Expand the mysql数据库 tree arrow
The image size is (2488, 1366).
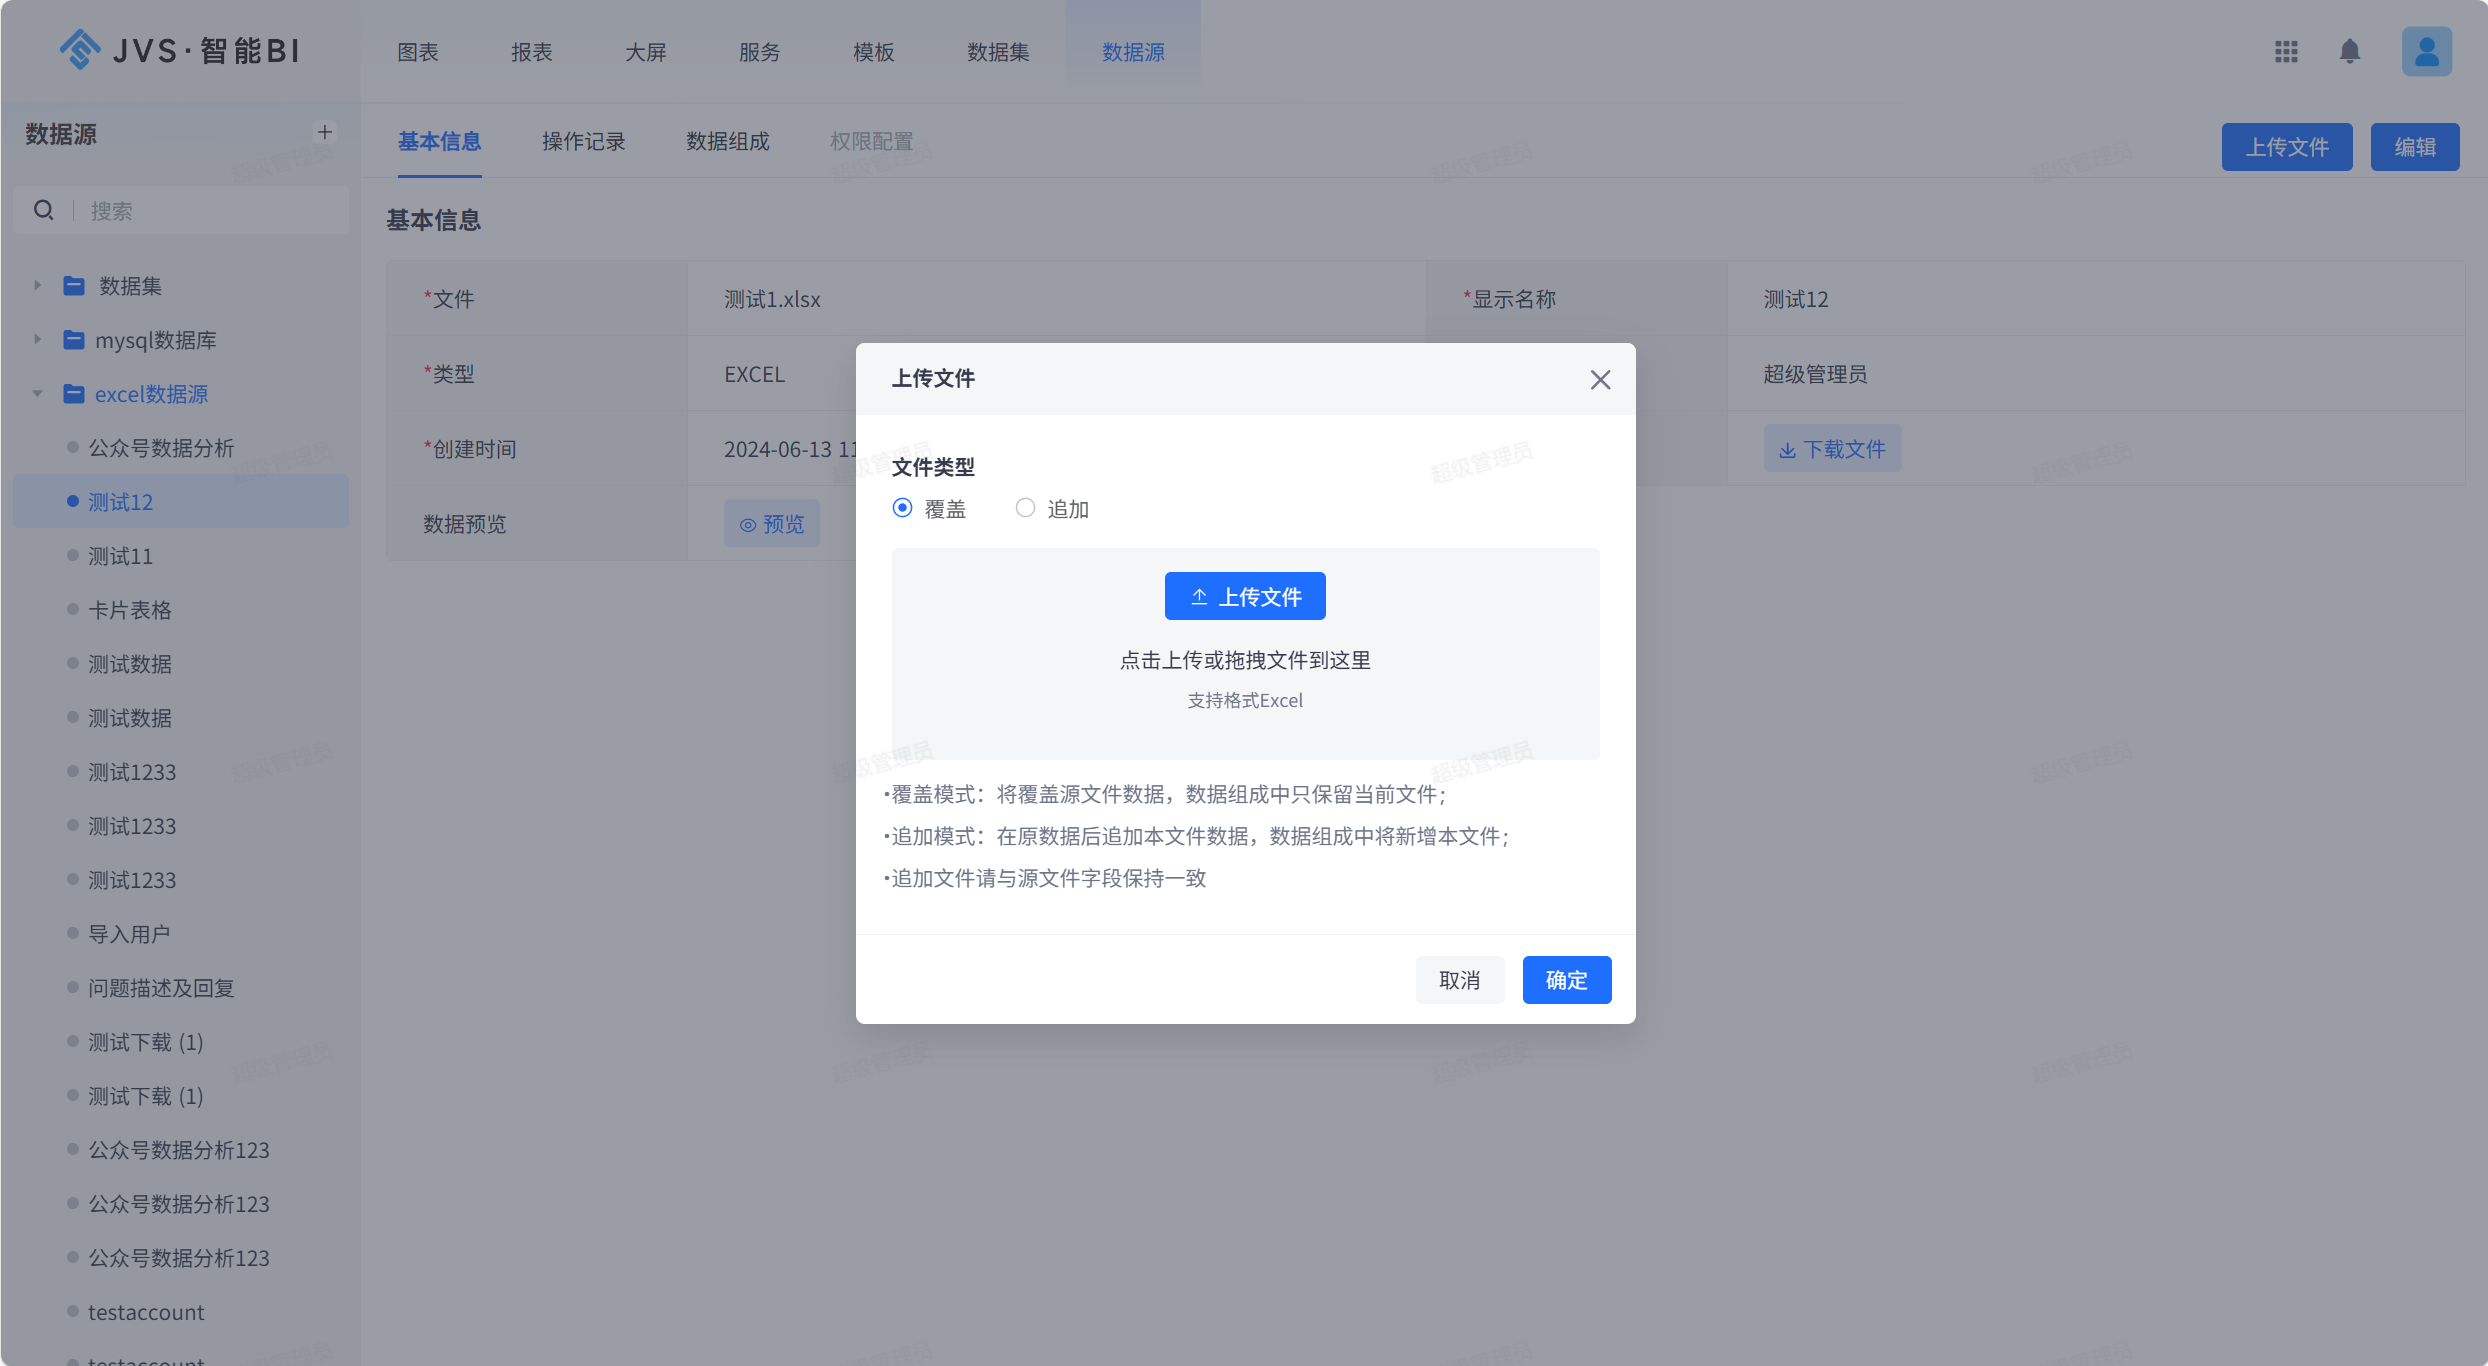pos(37,340)
